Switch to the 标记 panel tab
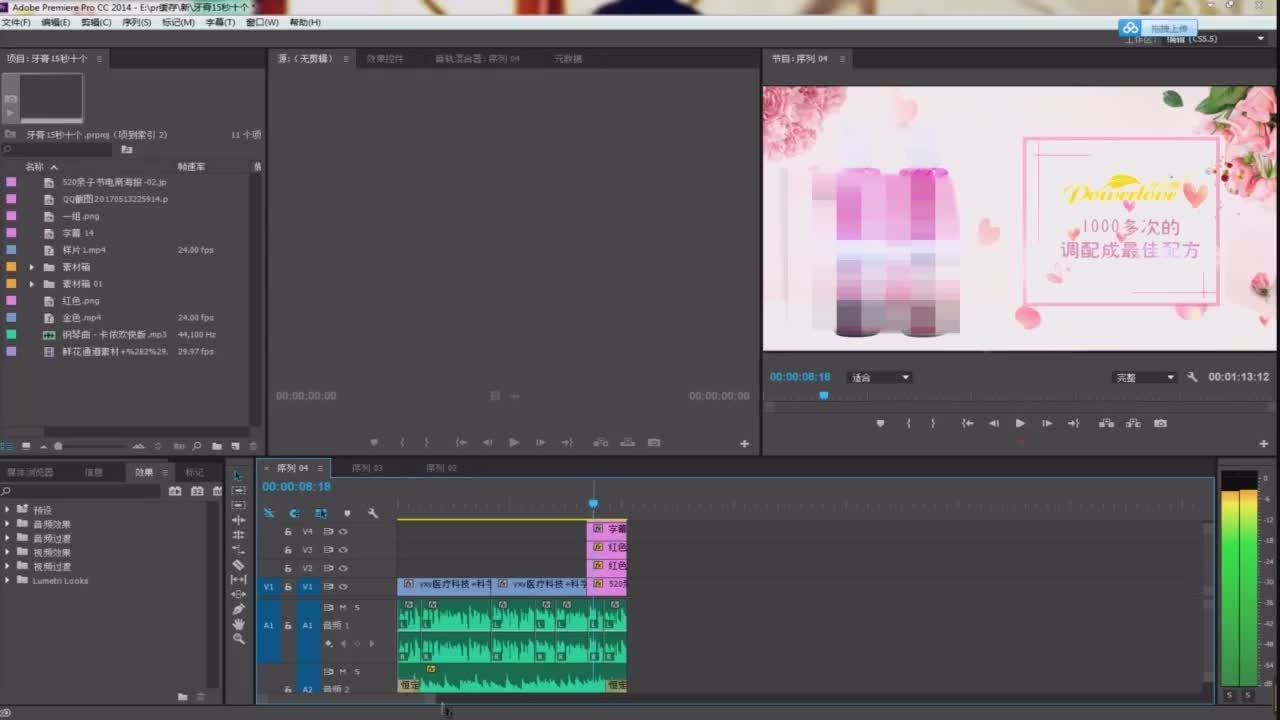 coord(194,472)
